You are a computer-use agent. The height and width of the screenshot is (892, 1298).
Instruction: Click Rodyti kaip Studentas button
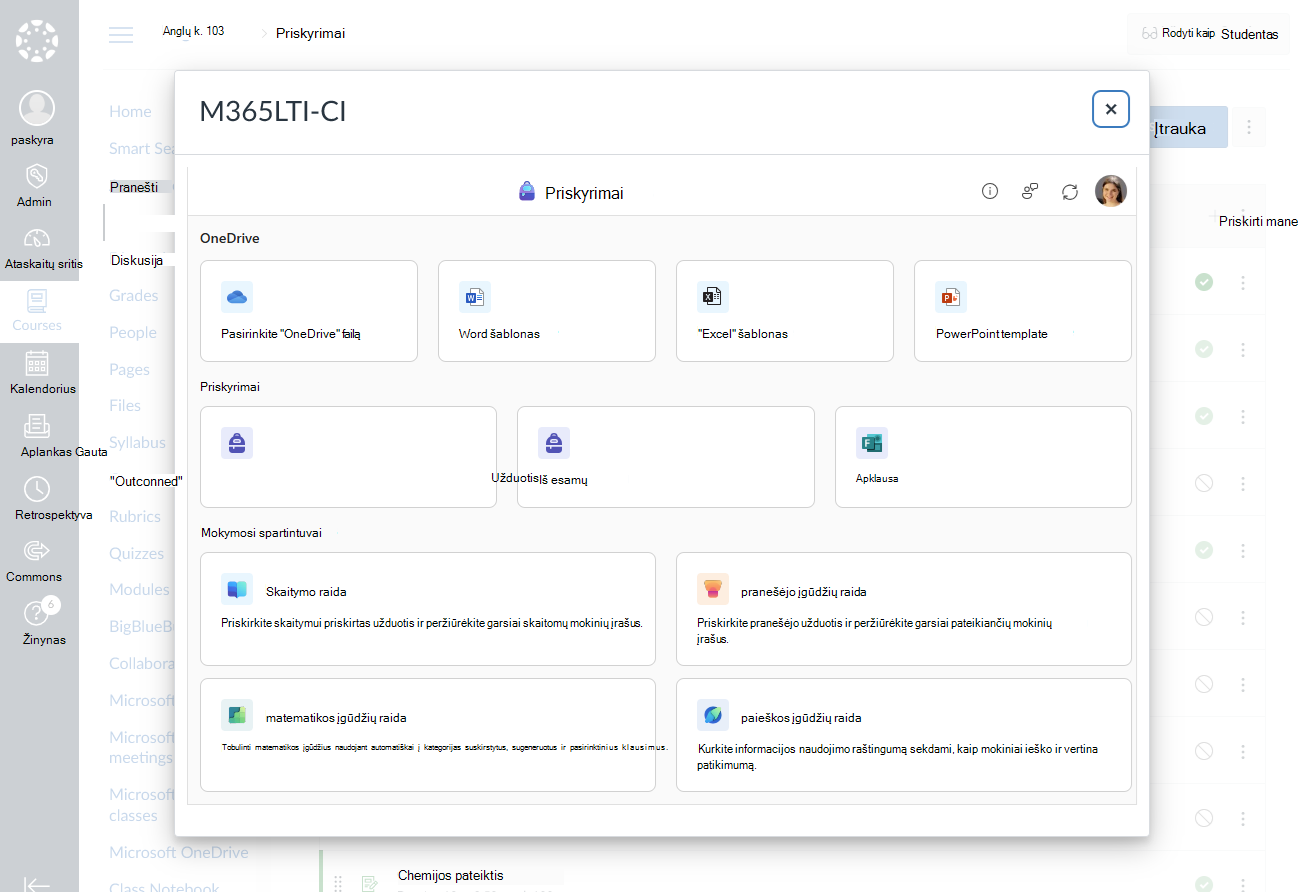1209,34
